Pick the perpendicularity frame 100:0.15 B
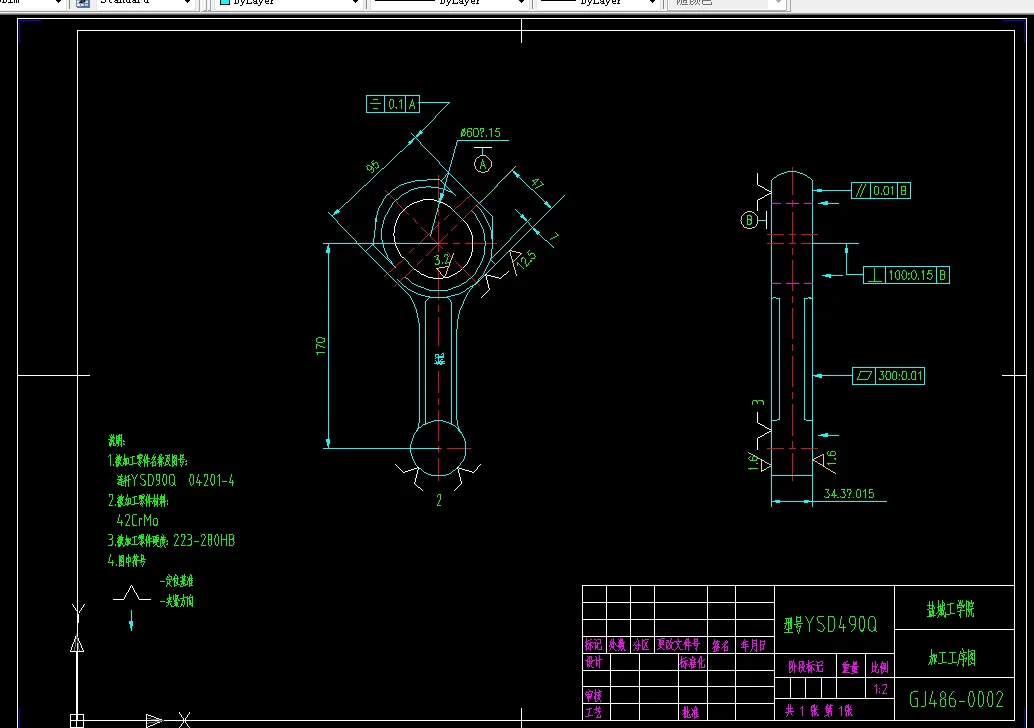 (x=906, y=275)
